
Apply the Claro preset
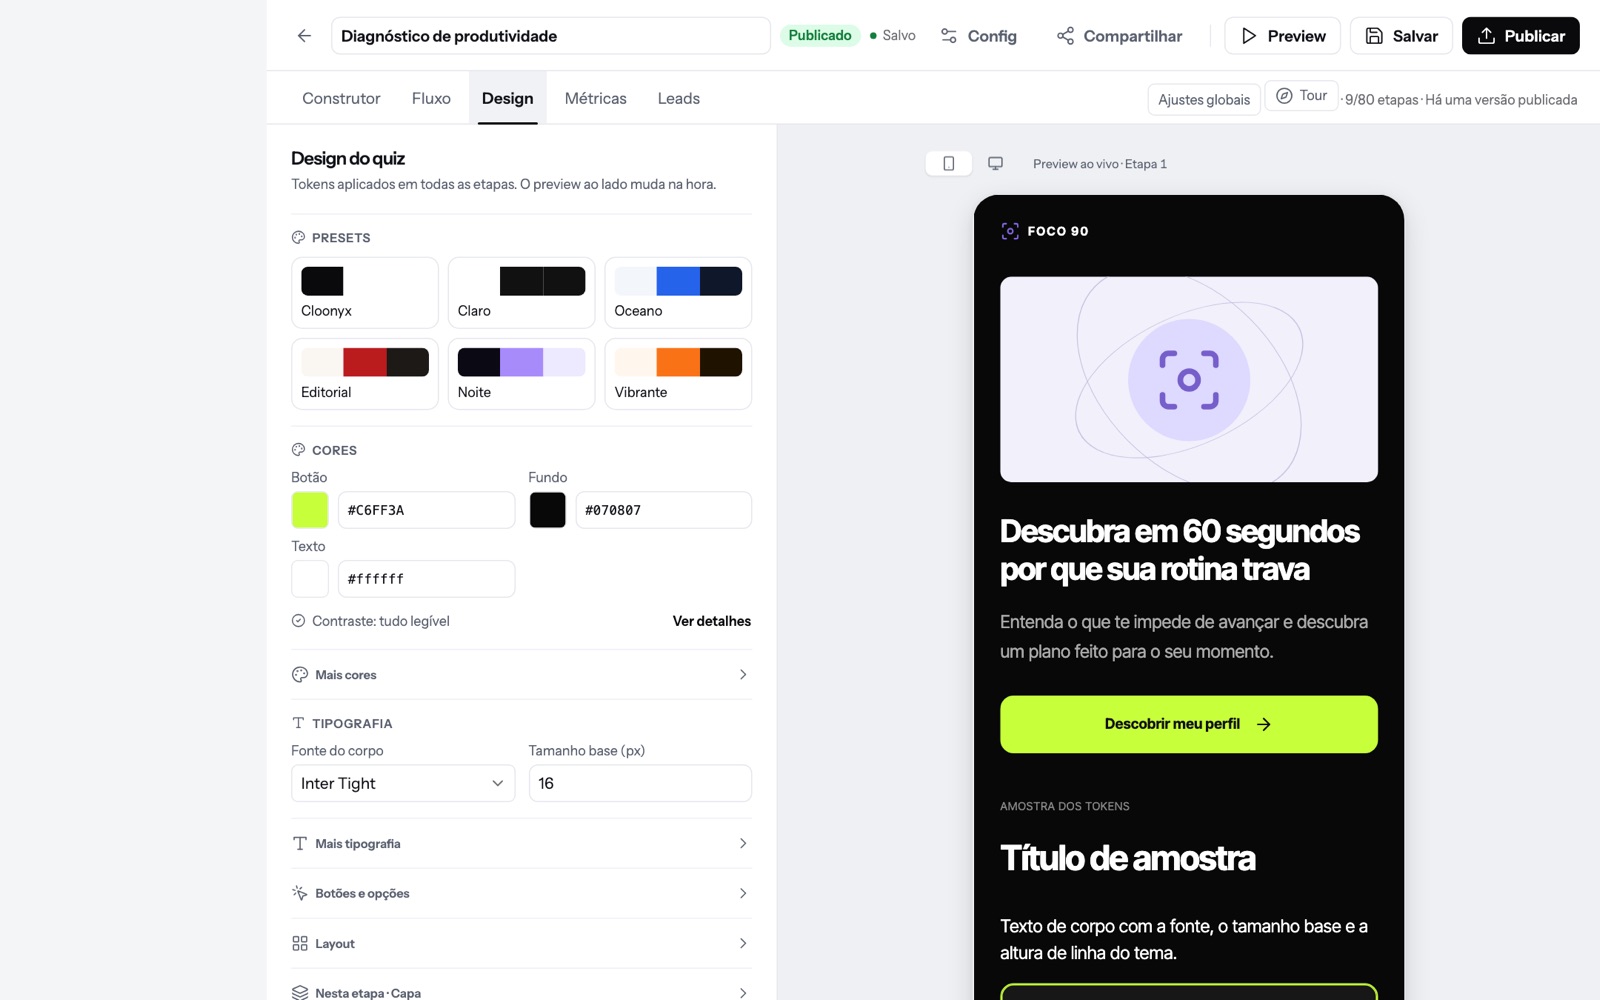[521, 293]
